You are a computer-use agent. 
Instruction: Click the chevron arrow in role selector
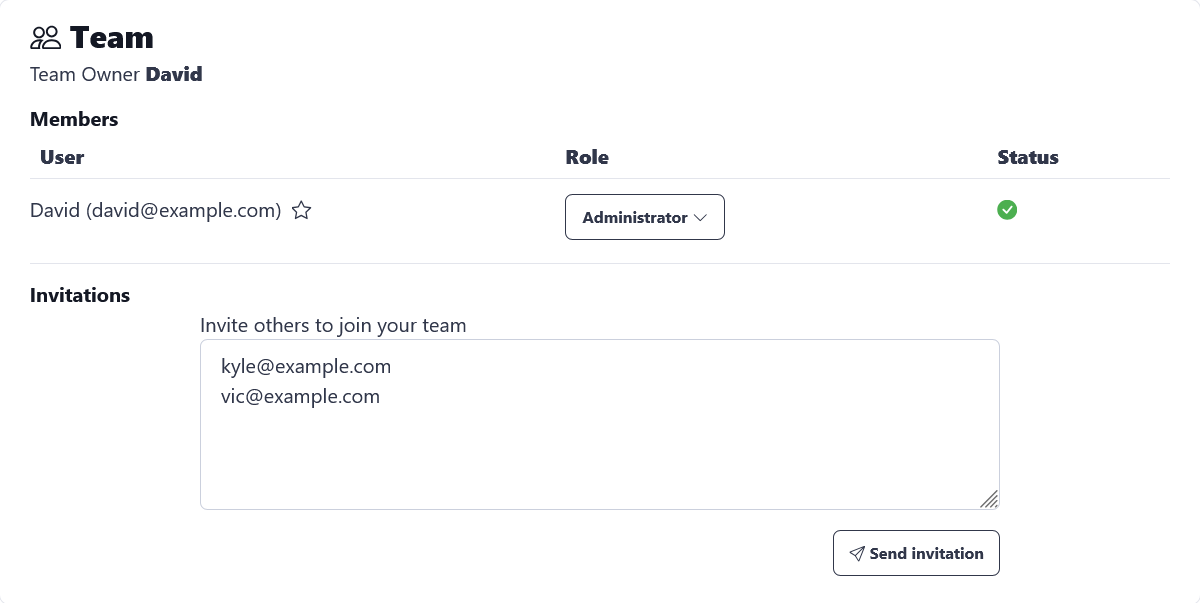click(700, 218)
